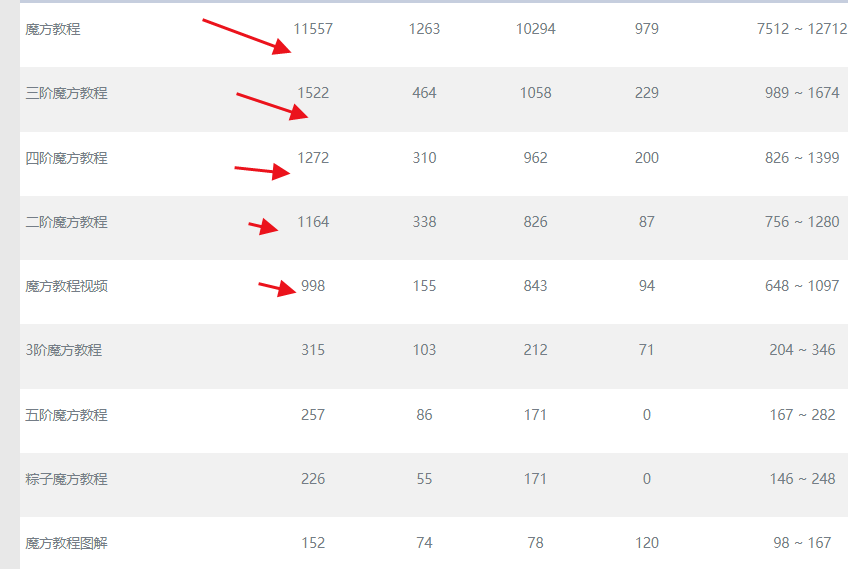
Task: Select the 四阶魔方教程 keyword
Action: (66, 158)
